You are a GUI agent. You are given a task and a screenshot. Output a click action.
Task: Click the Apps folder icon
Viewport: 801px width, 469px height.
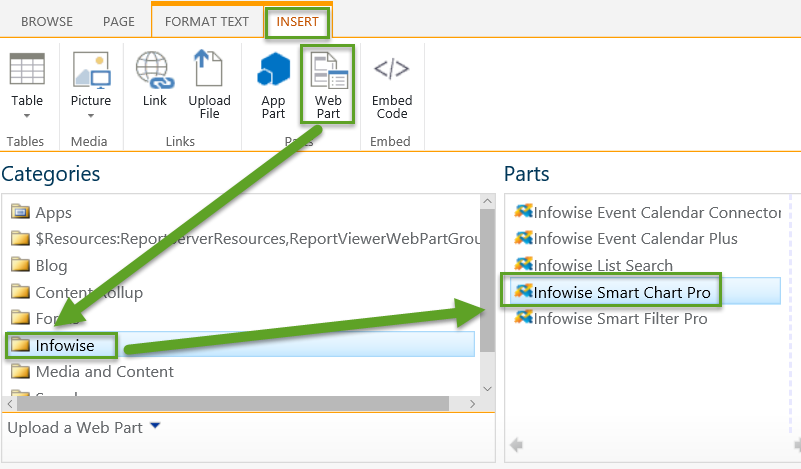pyautogui.click(x=20, y=211)
